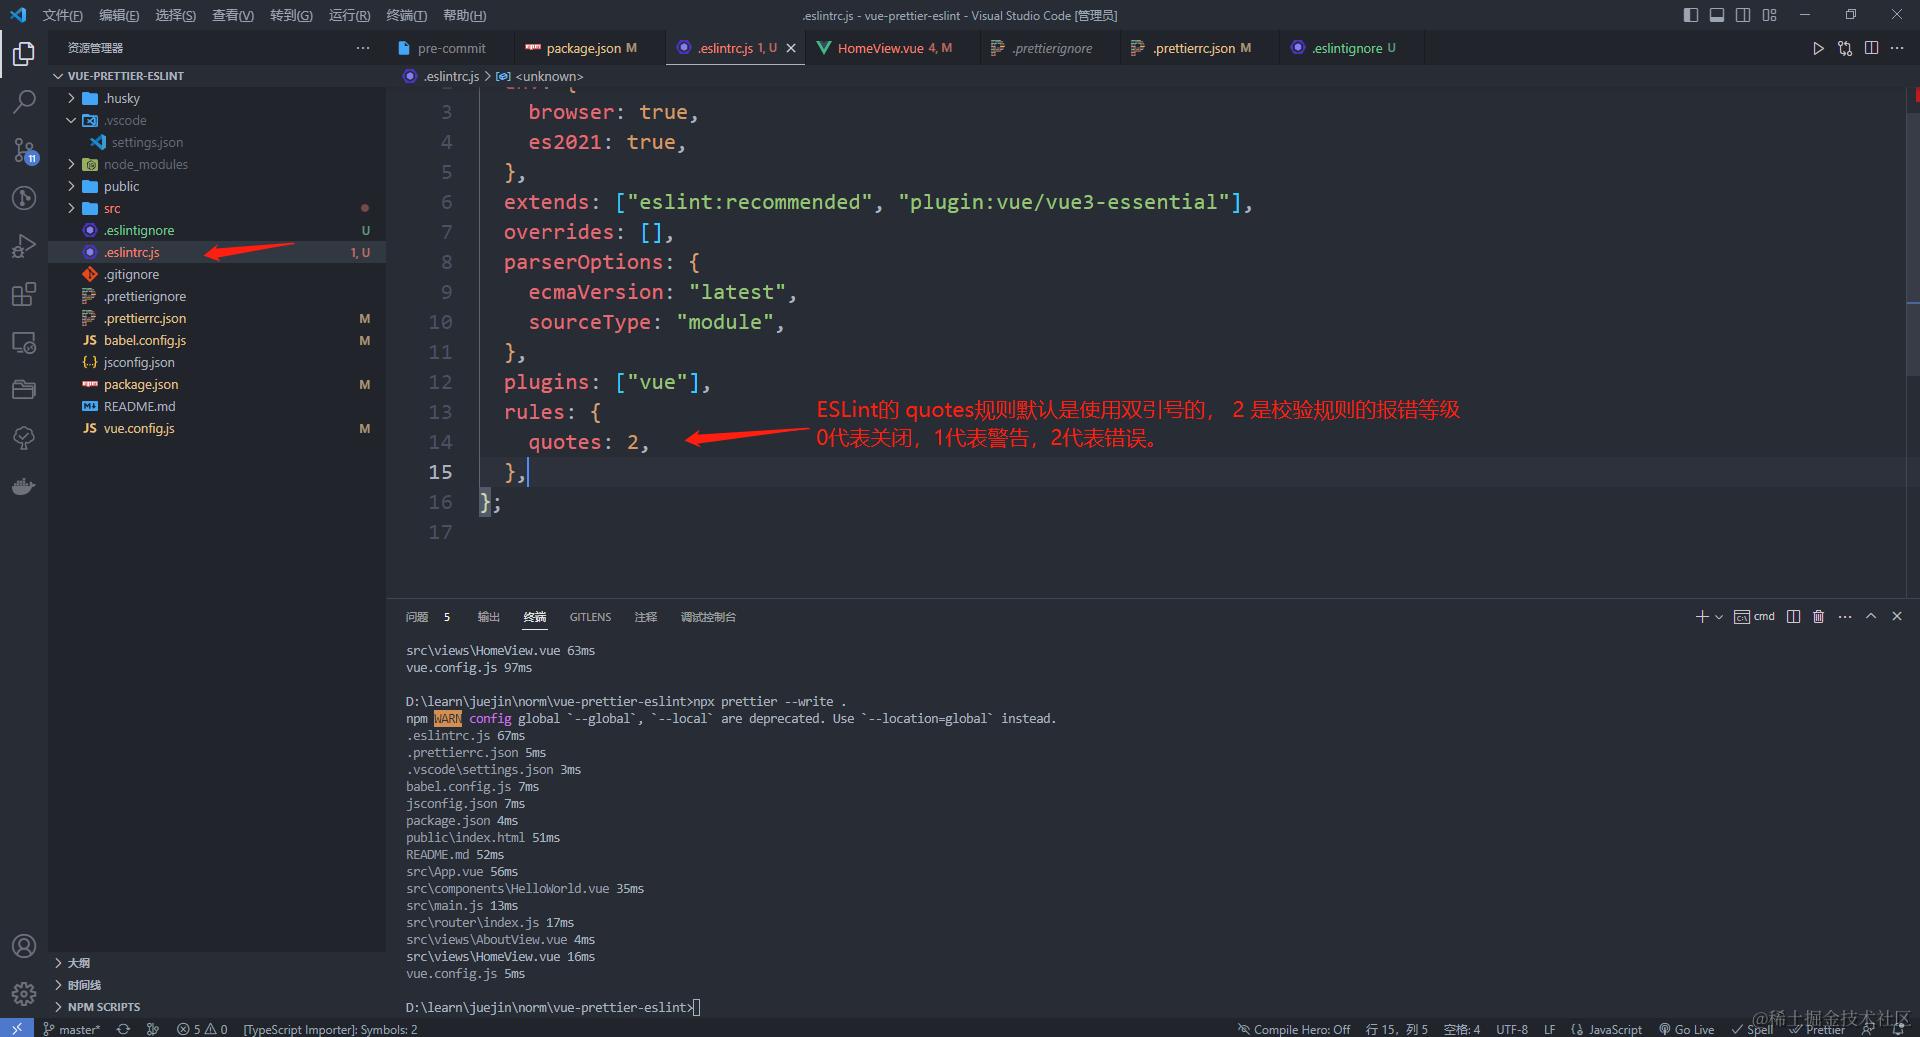Open changes with the compare icon
The image size is (1920, 1037).
pos(1845,48)
